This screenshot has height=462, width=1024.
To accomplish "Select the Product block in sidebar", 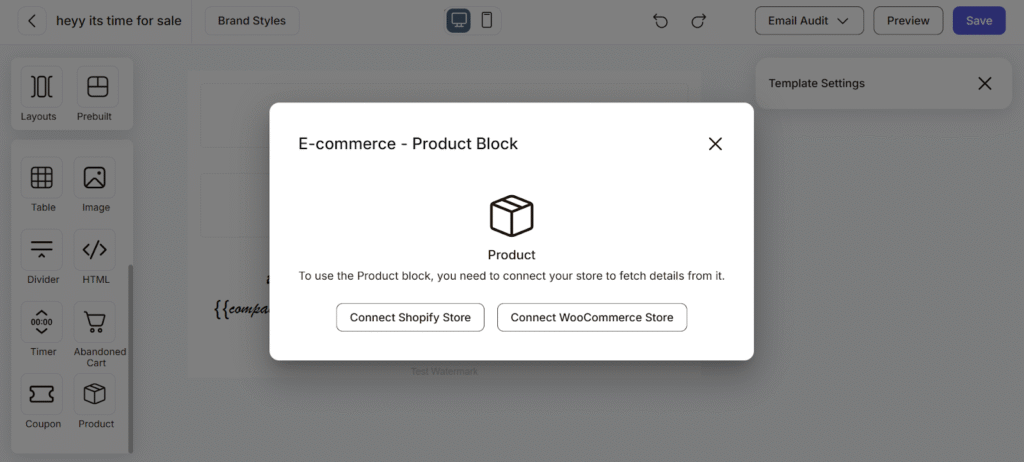I will 95,394.
